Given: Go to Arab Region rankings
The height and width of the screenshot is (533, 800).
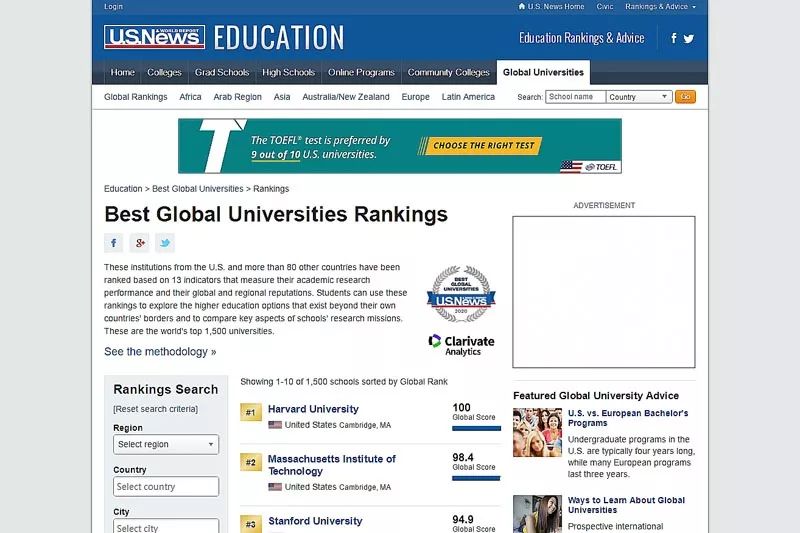Looking at the screenshot, I should point(237,97).
